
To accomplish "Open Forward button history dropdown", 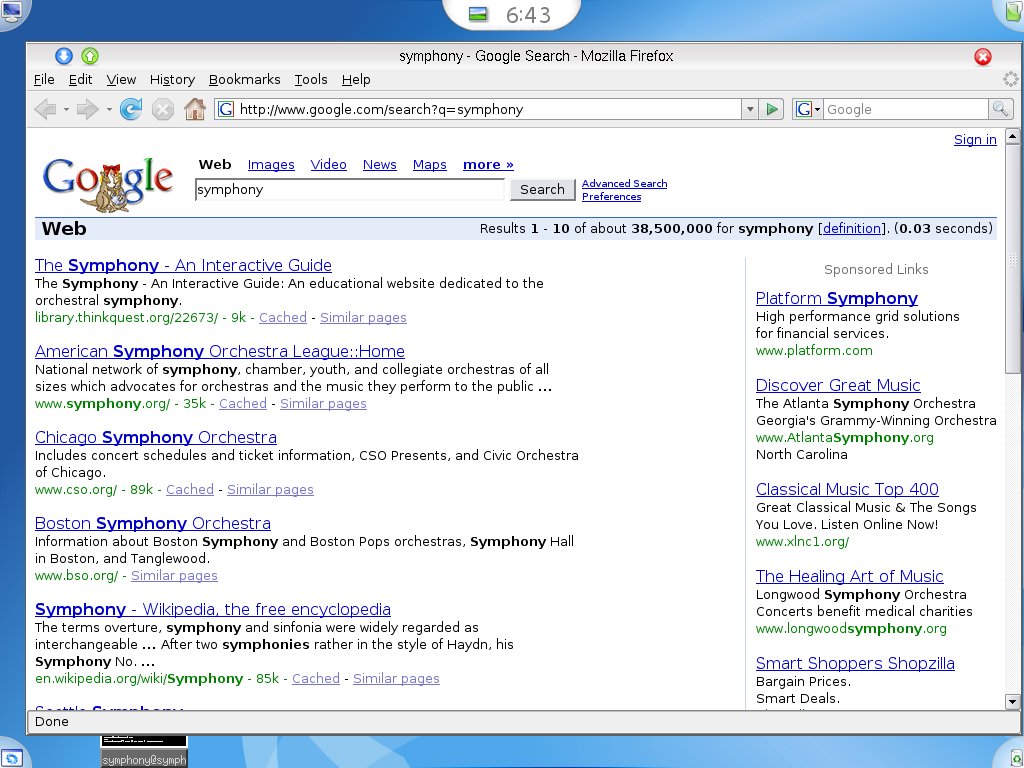I will tap(108, 110).
